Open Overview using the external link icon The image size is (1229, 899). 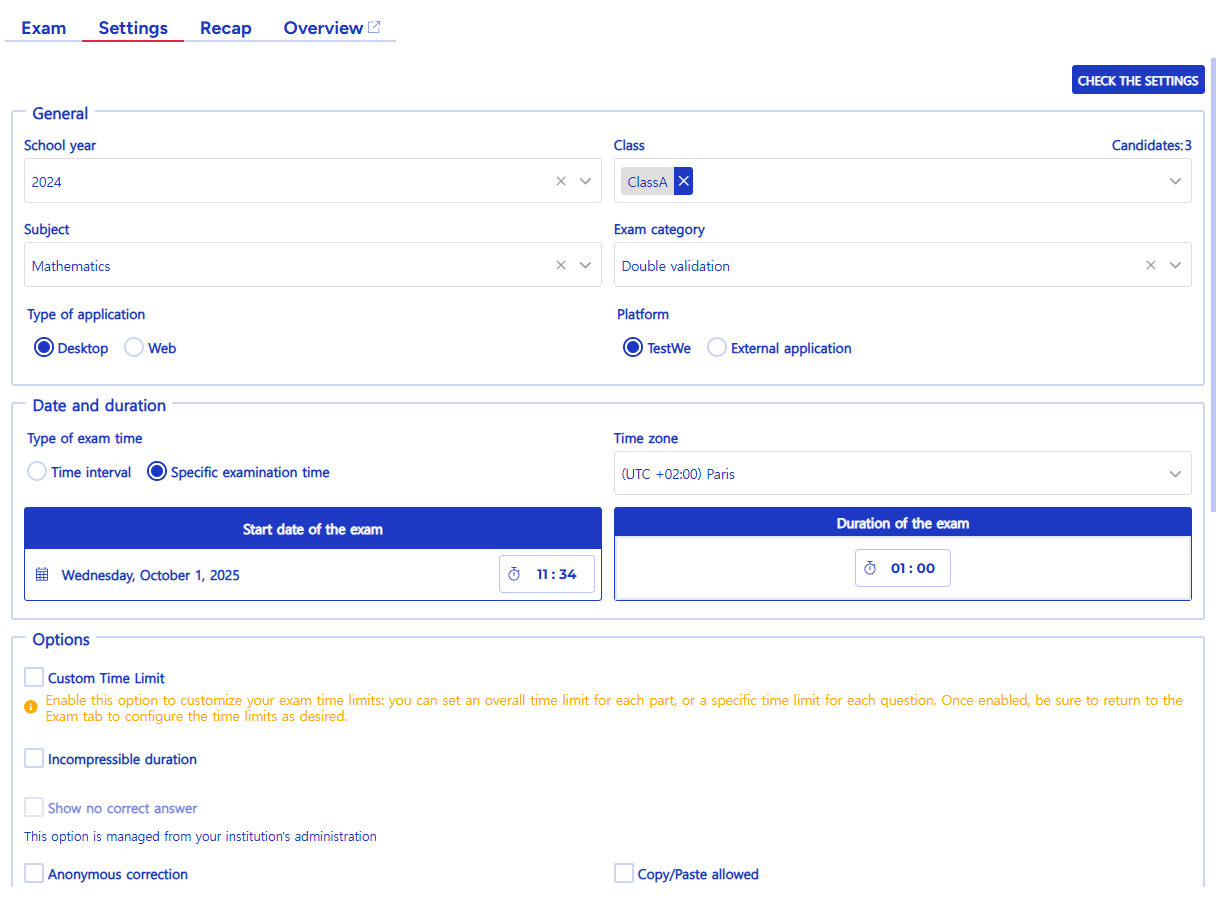[377, 26]
